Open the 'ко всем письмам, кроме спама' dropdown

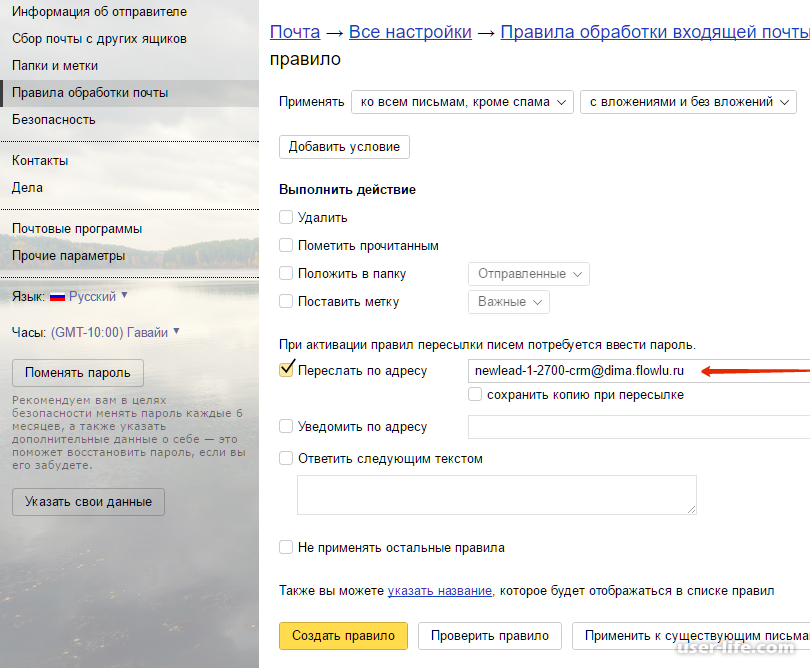tap(462, 102)
